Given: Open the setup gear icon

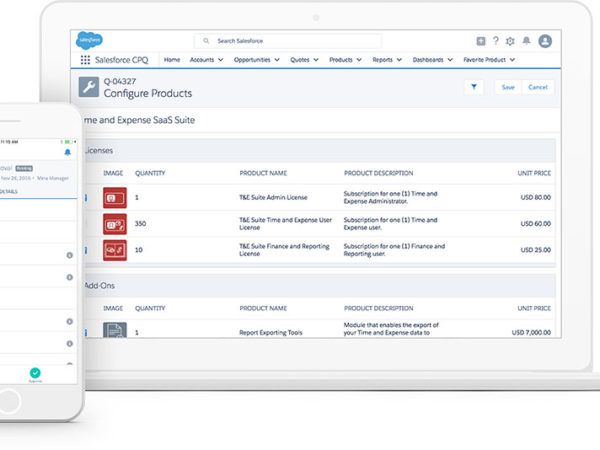Looking at the screenshot, I should click(510, 41).
